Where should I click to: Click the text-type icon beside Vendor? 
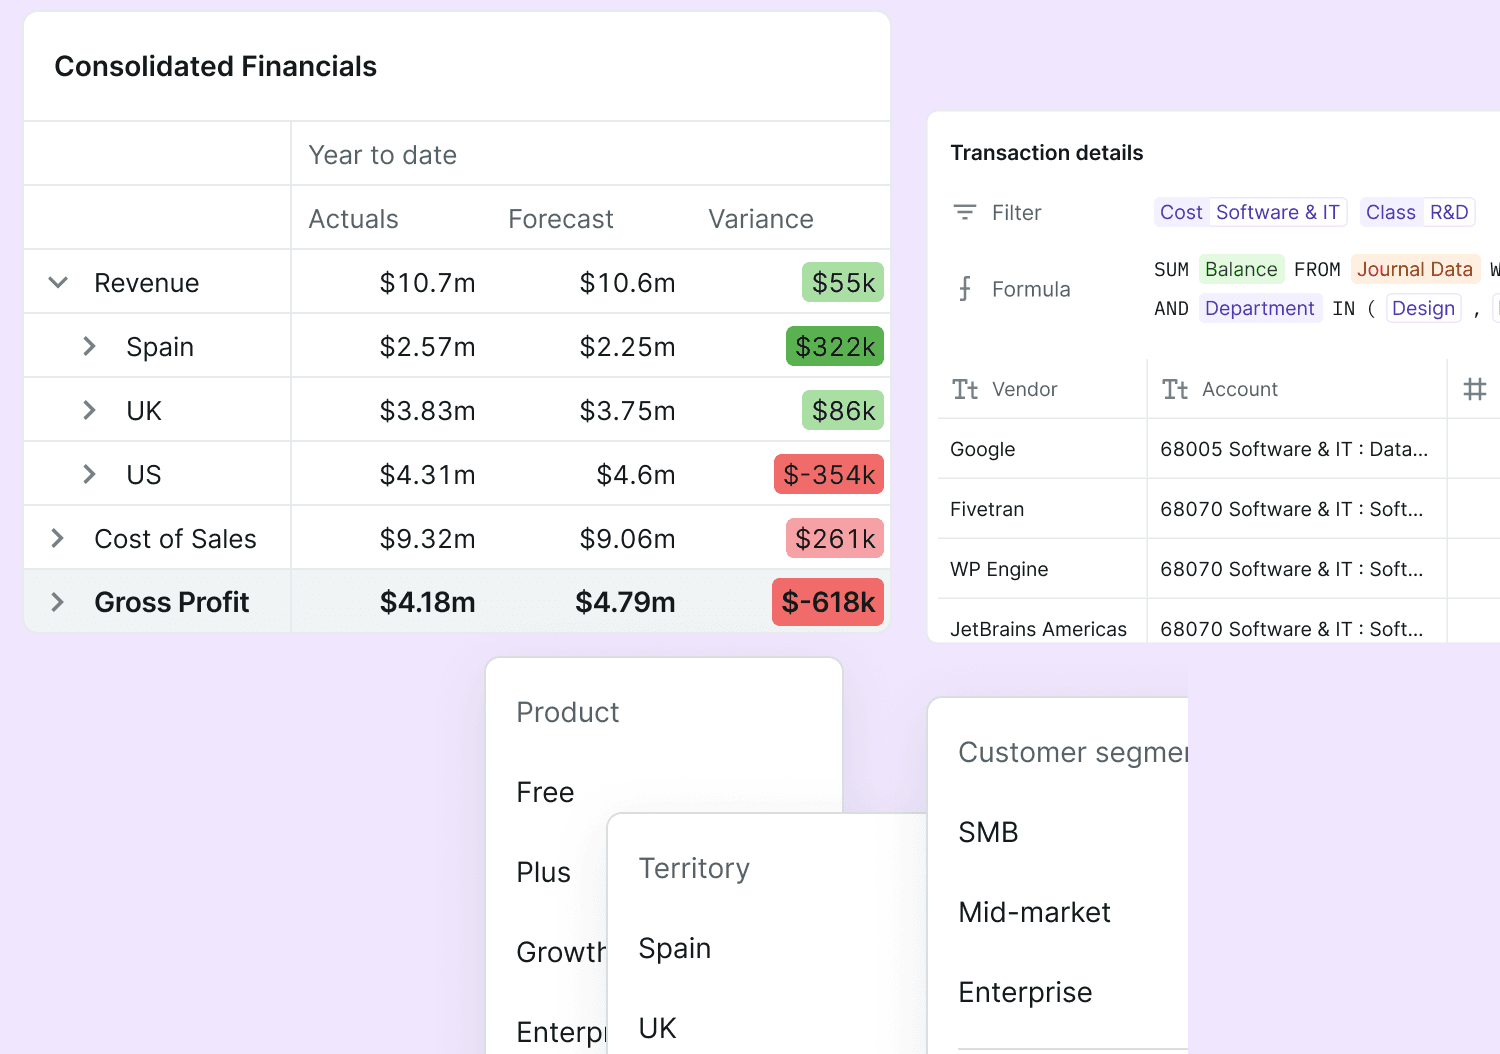965,389
